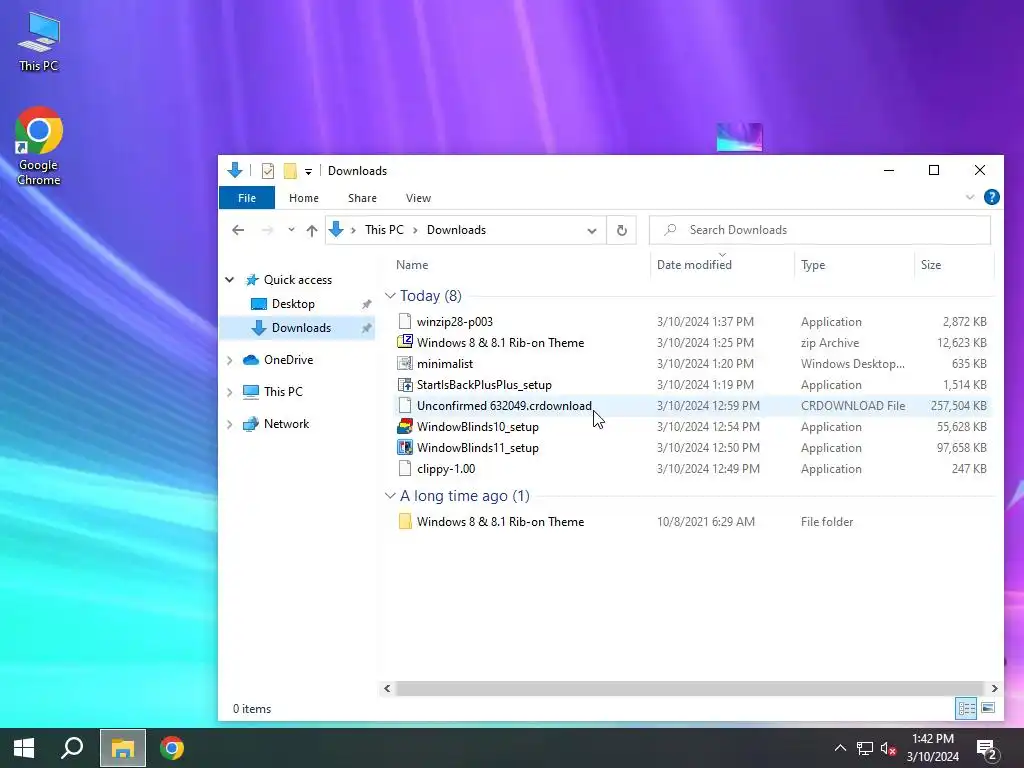Open the Action Center notifications

[986, 748]
